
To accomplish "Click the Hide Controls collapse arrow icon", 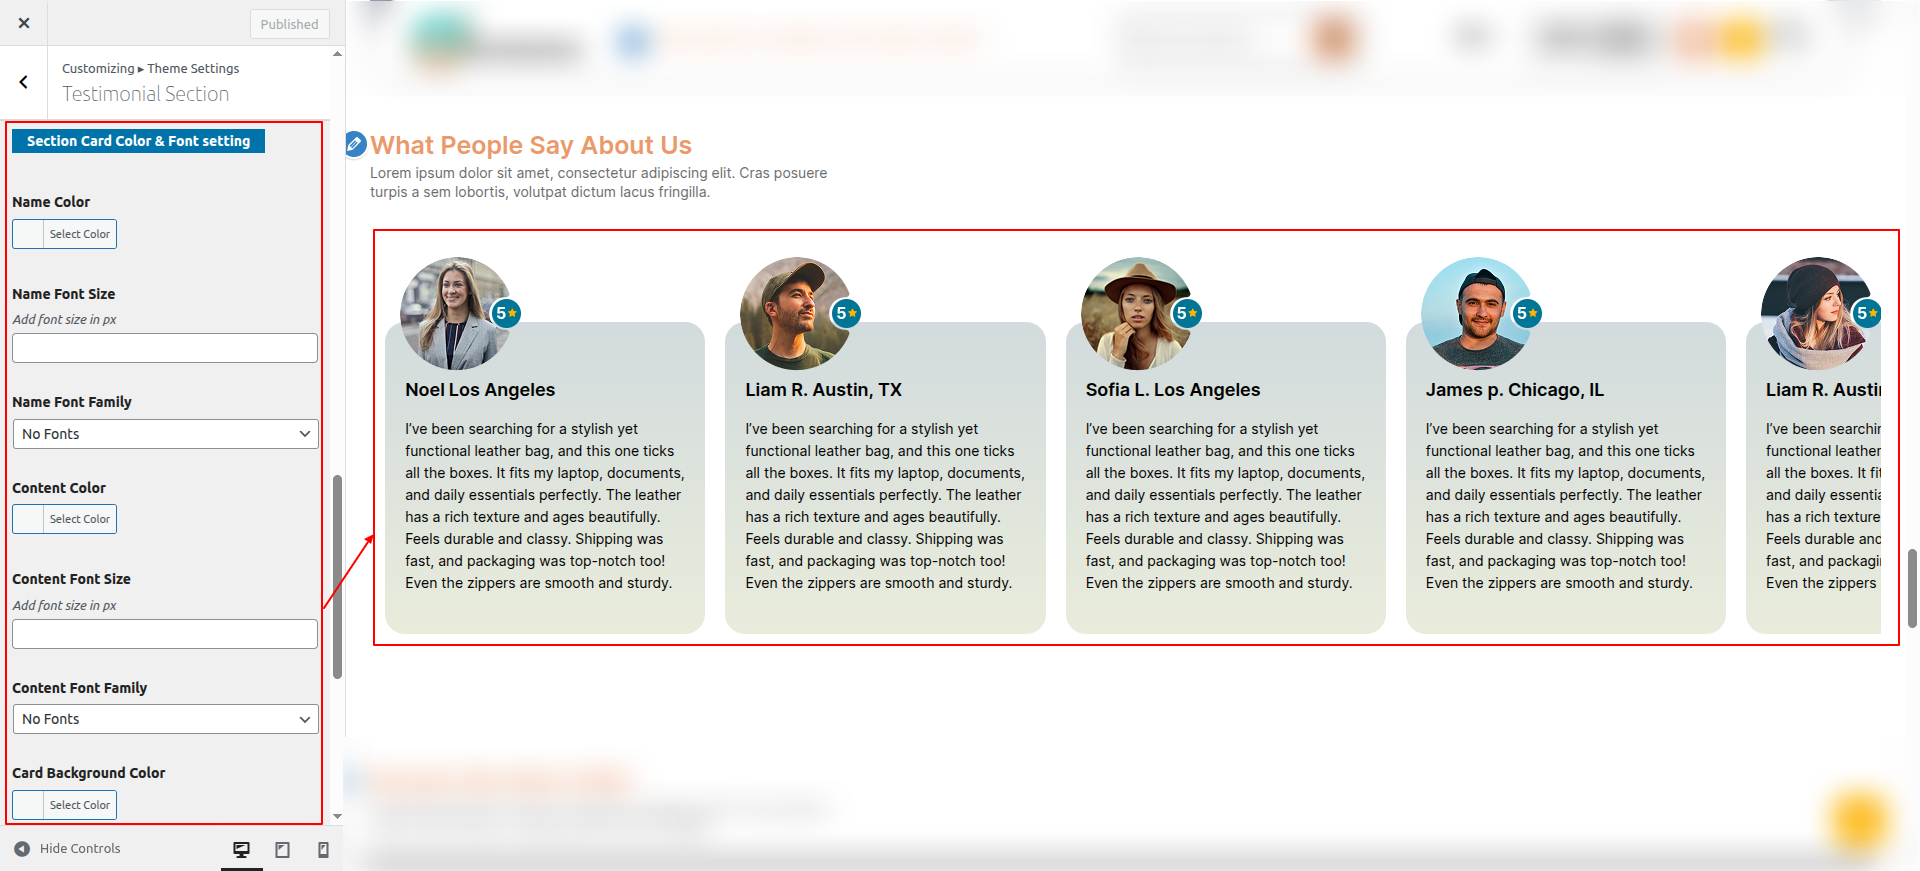I will (x=22, y=849).
